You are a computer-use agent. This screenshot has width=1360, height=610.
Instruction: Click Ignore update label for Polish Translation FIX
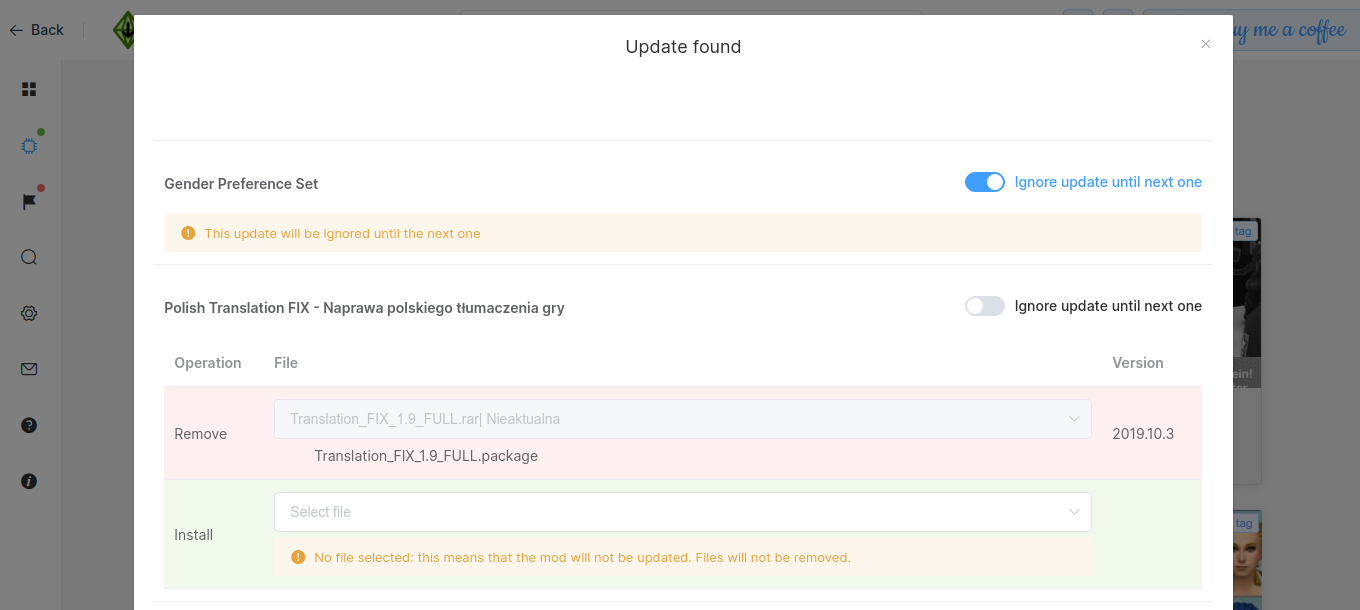(x=1108, y=306)
